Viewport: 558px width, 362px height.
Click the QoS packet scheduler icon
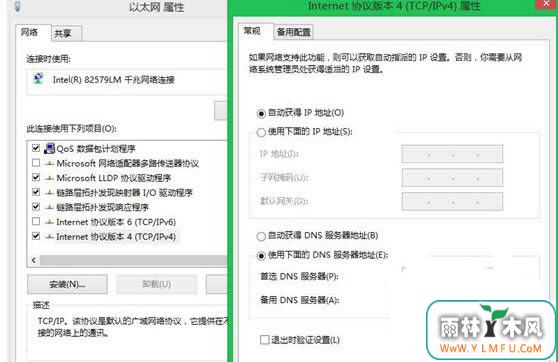[49, 148]
